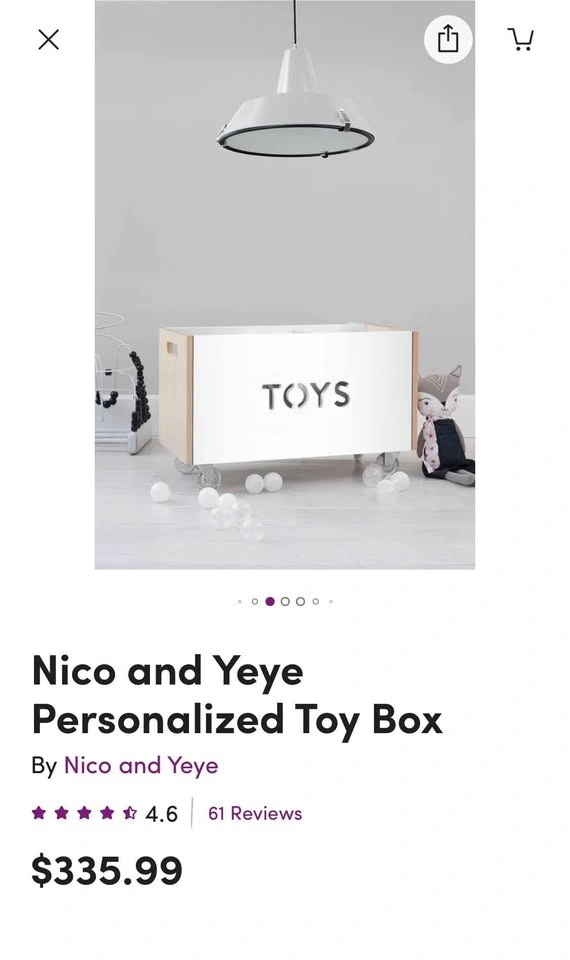Click the first purple rating star
The height and width of the screenshot is (960, 570).
[x=39, y=813]
